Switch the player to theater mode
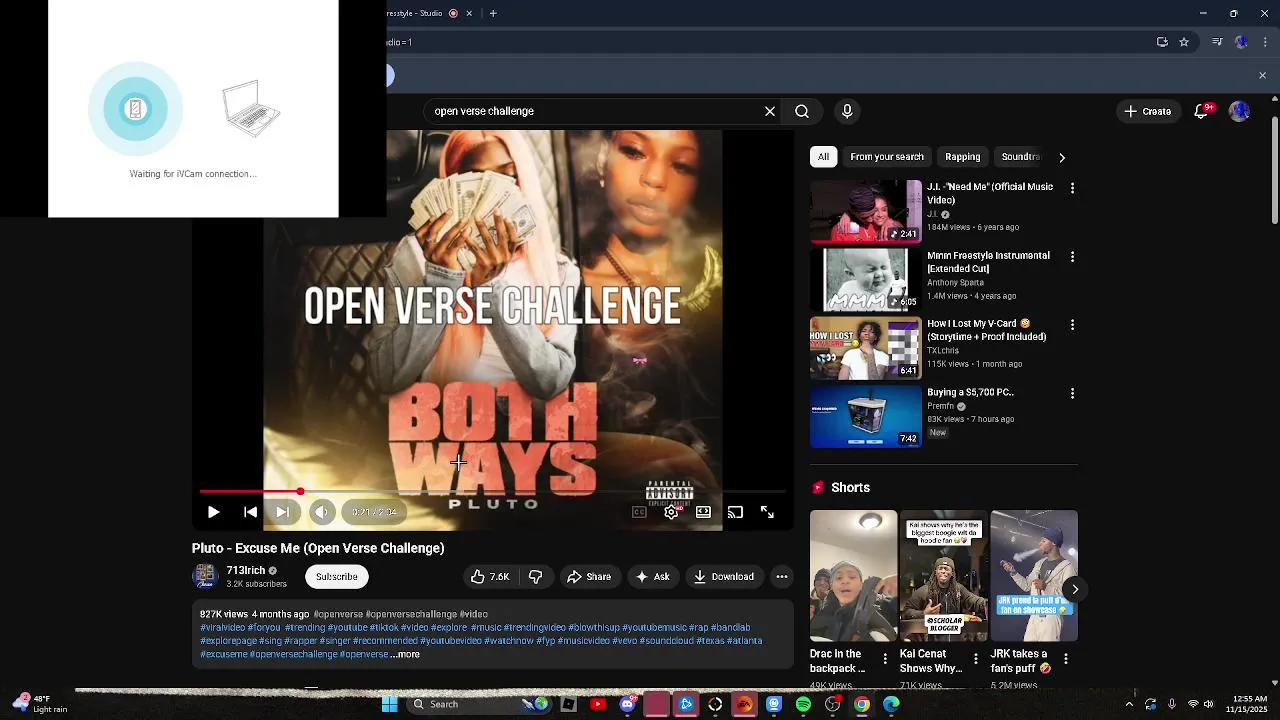This screenshot has width=1280, height=720. point(703,512)
